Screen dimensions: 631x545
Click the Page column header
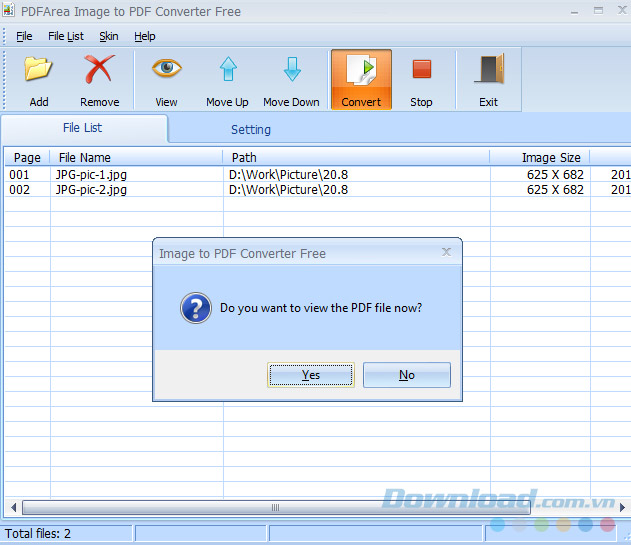[27, 157]
